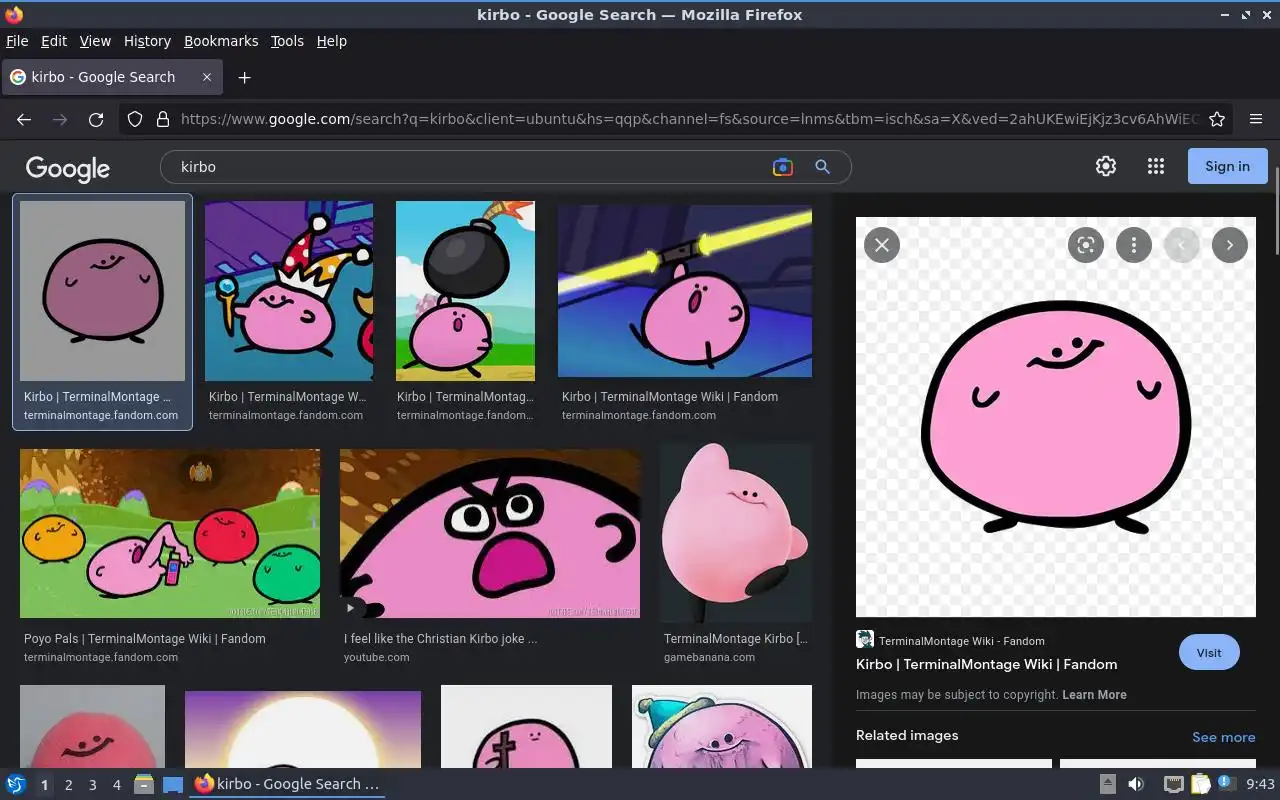Switch to workspace 4 in taskbar

pyautogui.click(x=116, y=785)
